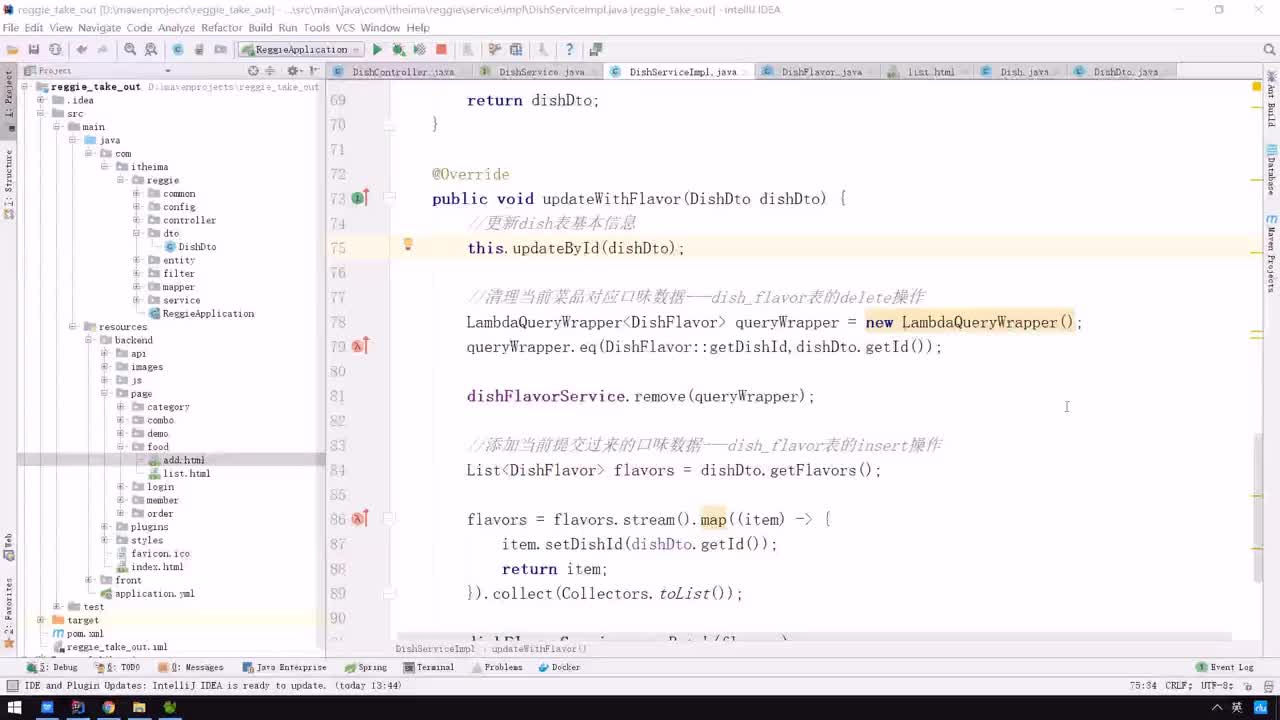Open the Terminal tool window
The image size is (1280, 720).
point(428,667)
